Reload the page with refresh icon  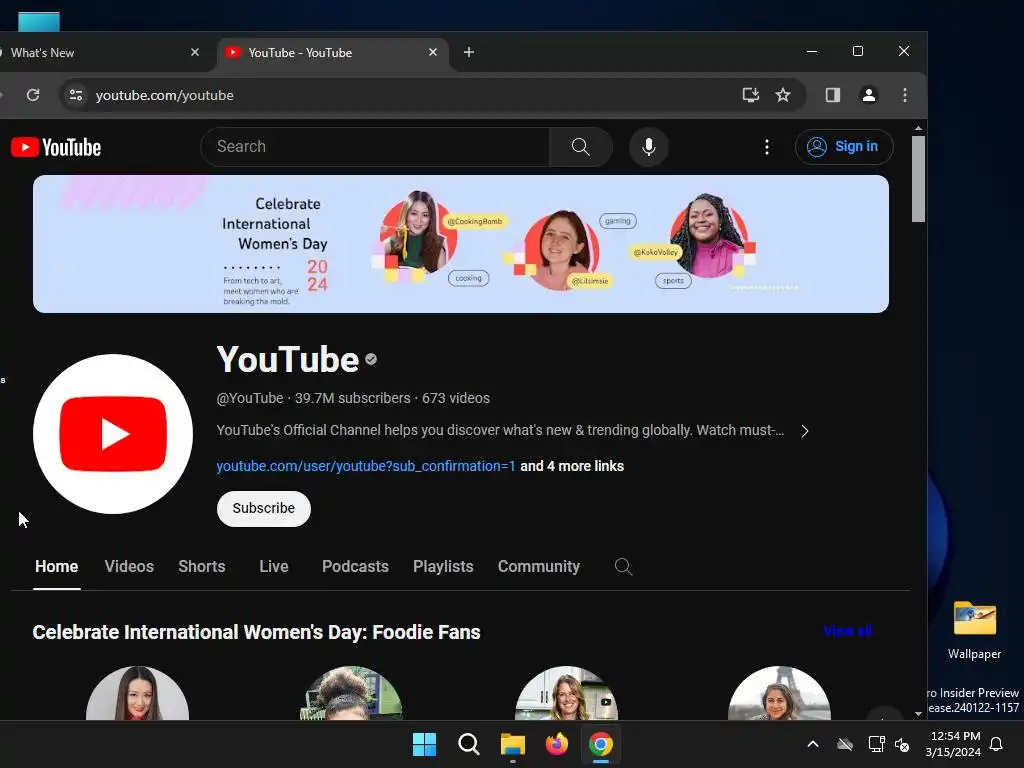point(33,95)
